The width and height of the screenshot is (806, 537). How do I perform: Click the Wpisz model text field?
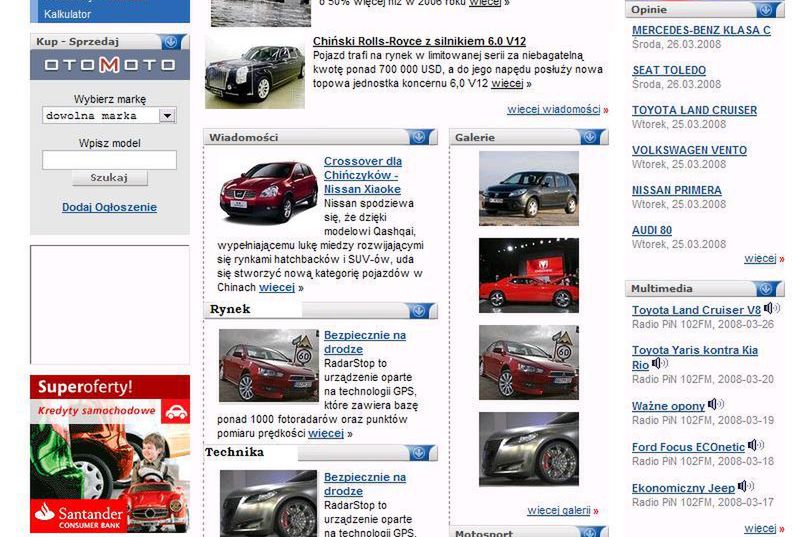tap(109, 160)
